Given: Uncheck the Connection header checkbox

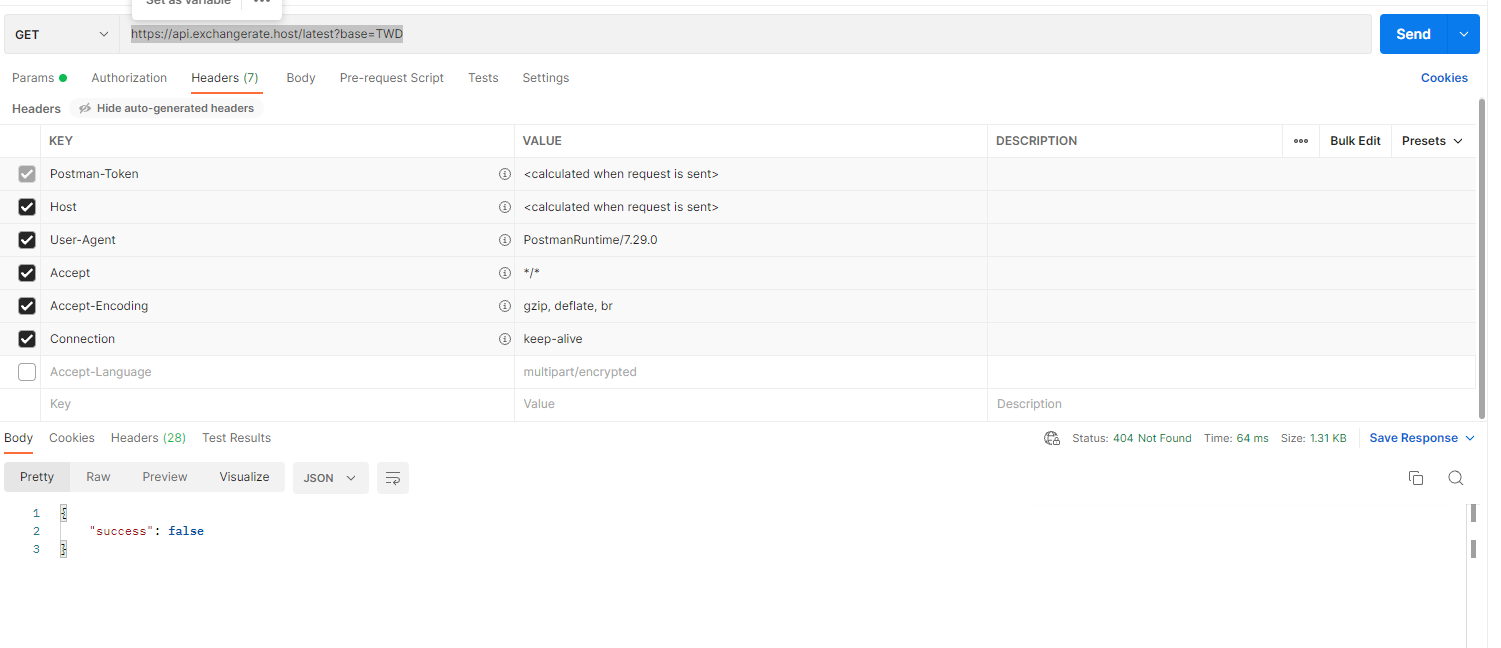Looking at the screenshot, I should (27, 339).
